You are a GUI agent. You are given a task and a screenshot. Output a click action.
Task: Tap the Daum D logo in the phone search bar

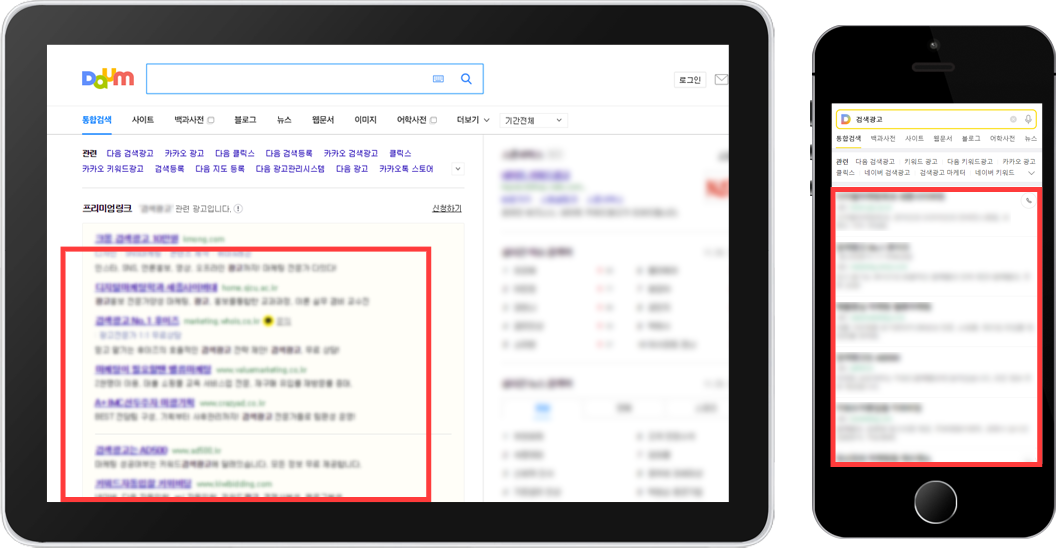point(845,119)
